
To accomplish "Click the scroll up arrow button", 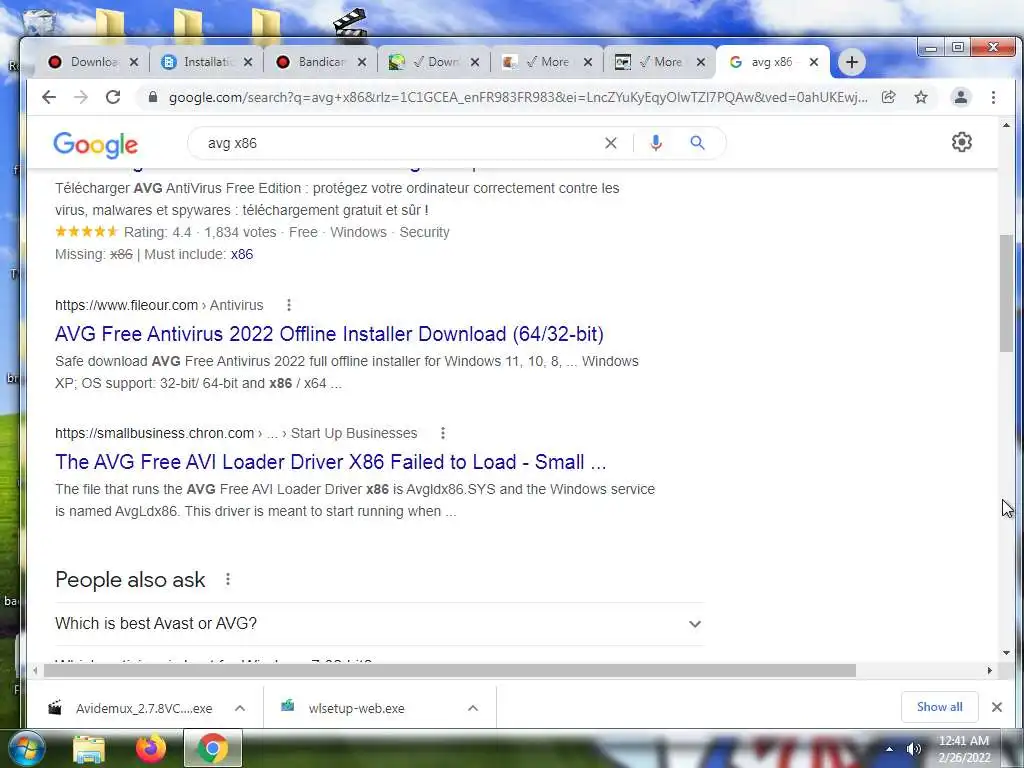I will 1006,125.
